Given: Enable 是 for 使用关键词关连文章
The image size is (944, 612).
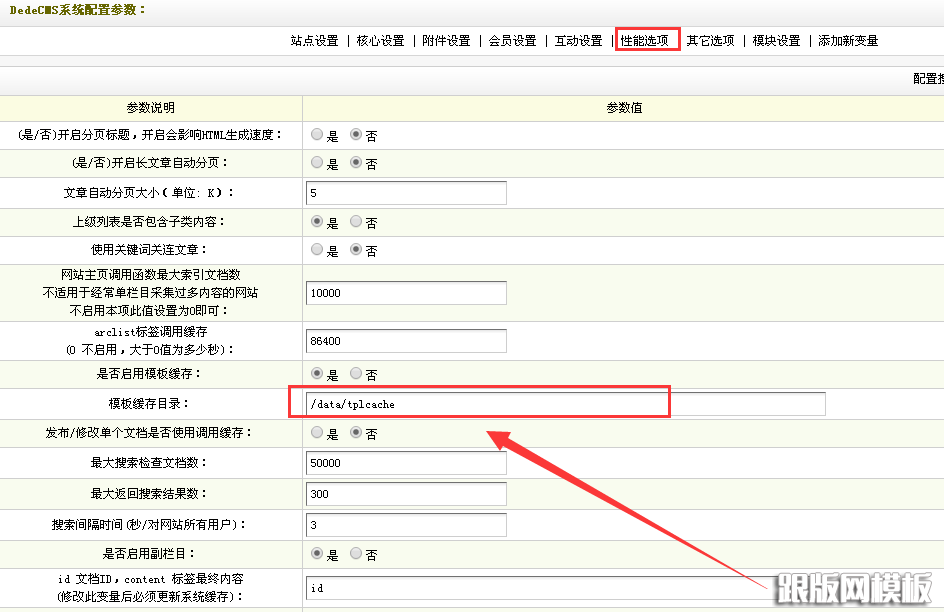Looking at the screenshot, I should pyautogui.click(x=317, y=250).
